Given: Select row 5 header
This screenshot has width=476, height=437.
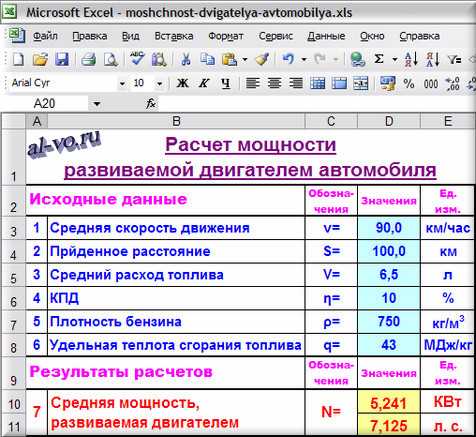Looking at the screenshot, I should tap(13, 275).
